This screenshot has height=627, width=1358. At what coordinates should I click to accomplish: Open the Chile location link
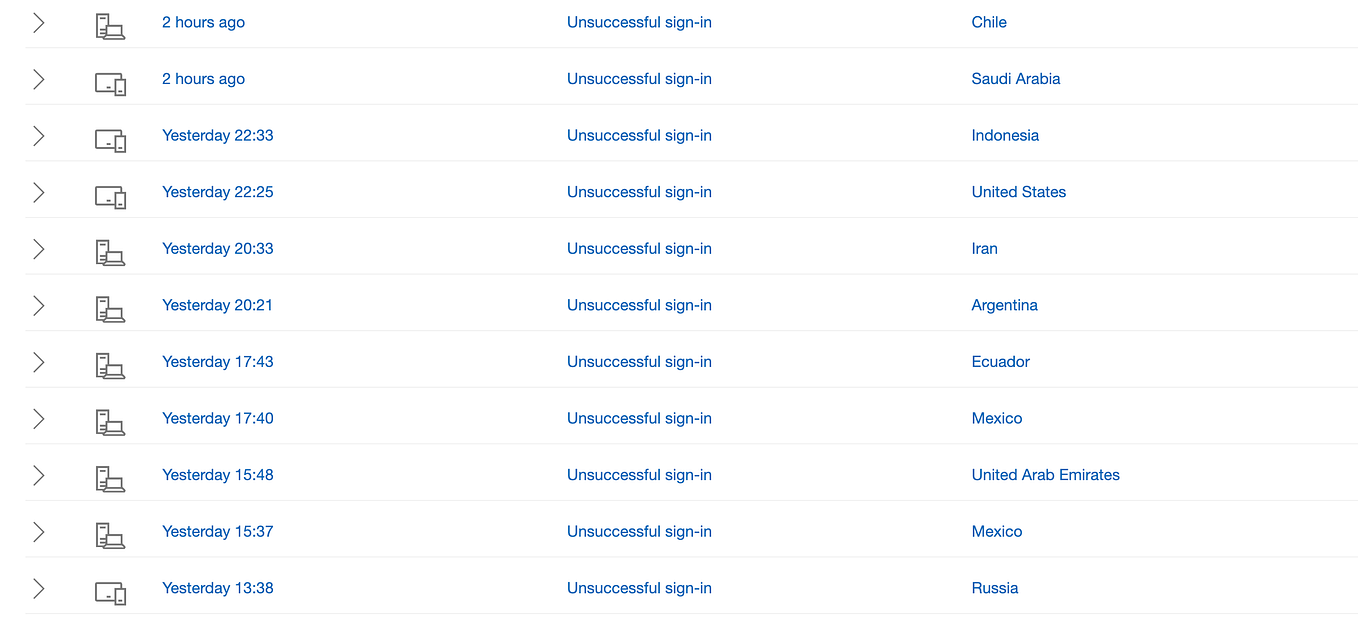(988, 22)
